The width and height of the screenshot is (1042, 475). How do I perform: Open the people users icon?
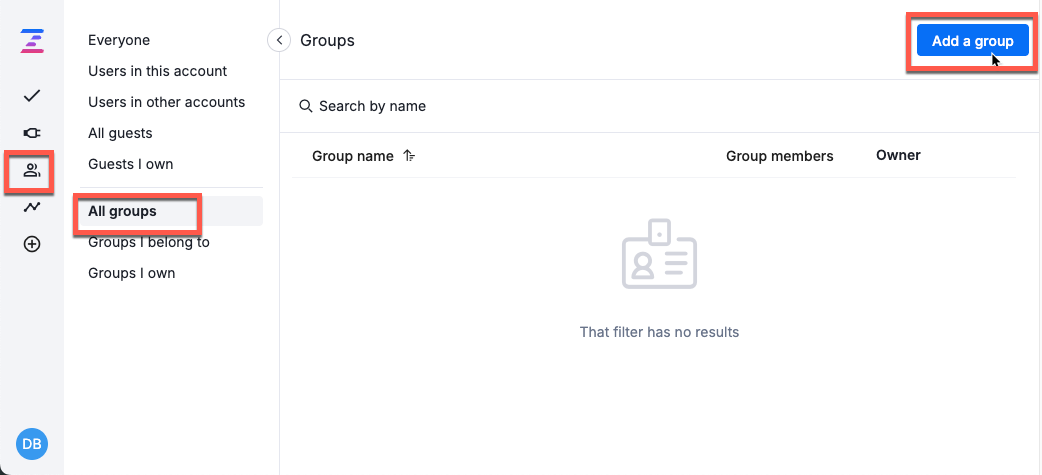[x=32, y=171]
